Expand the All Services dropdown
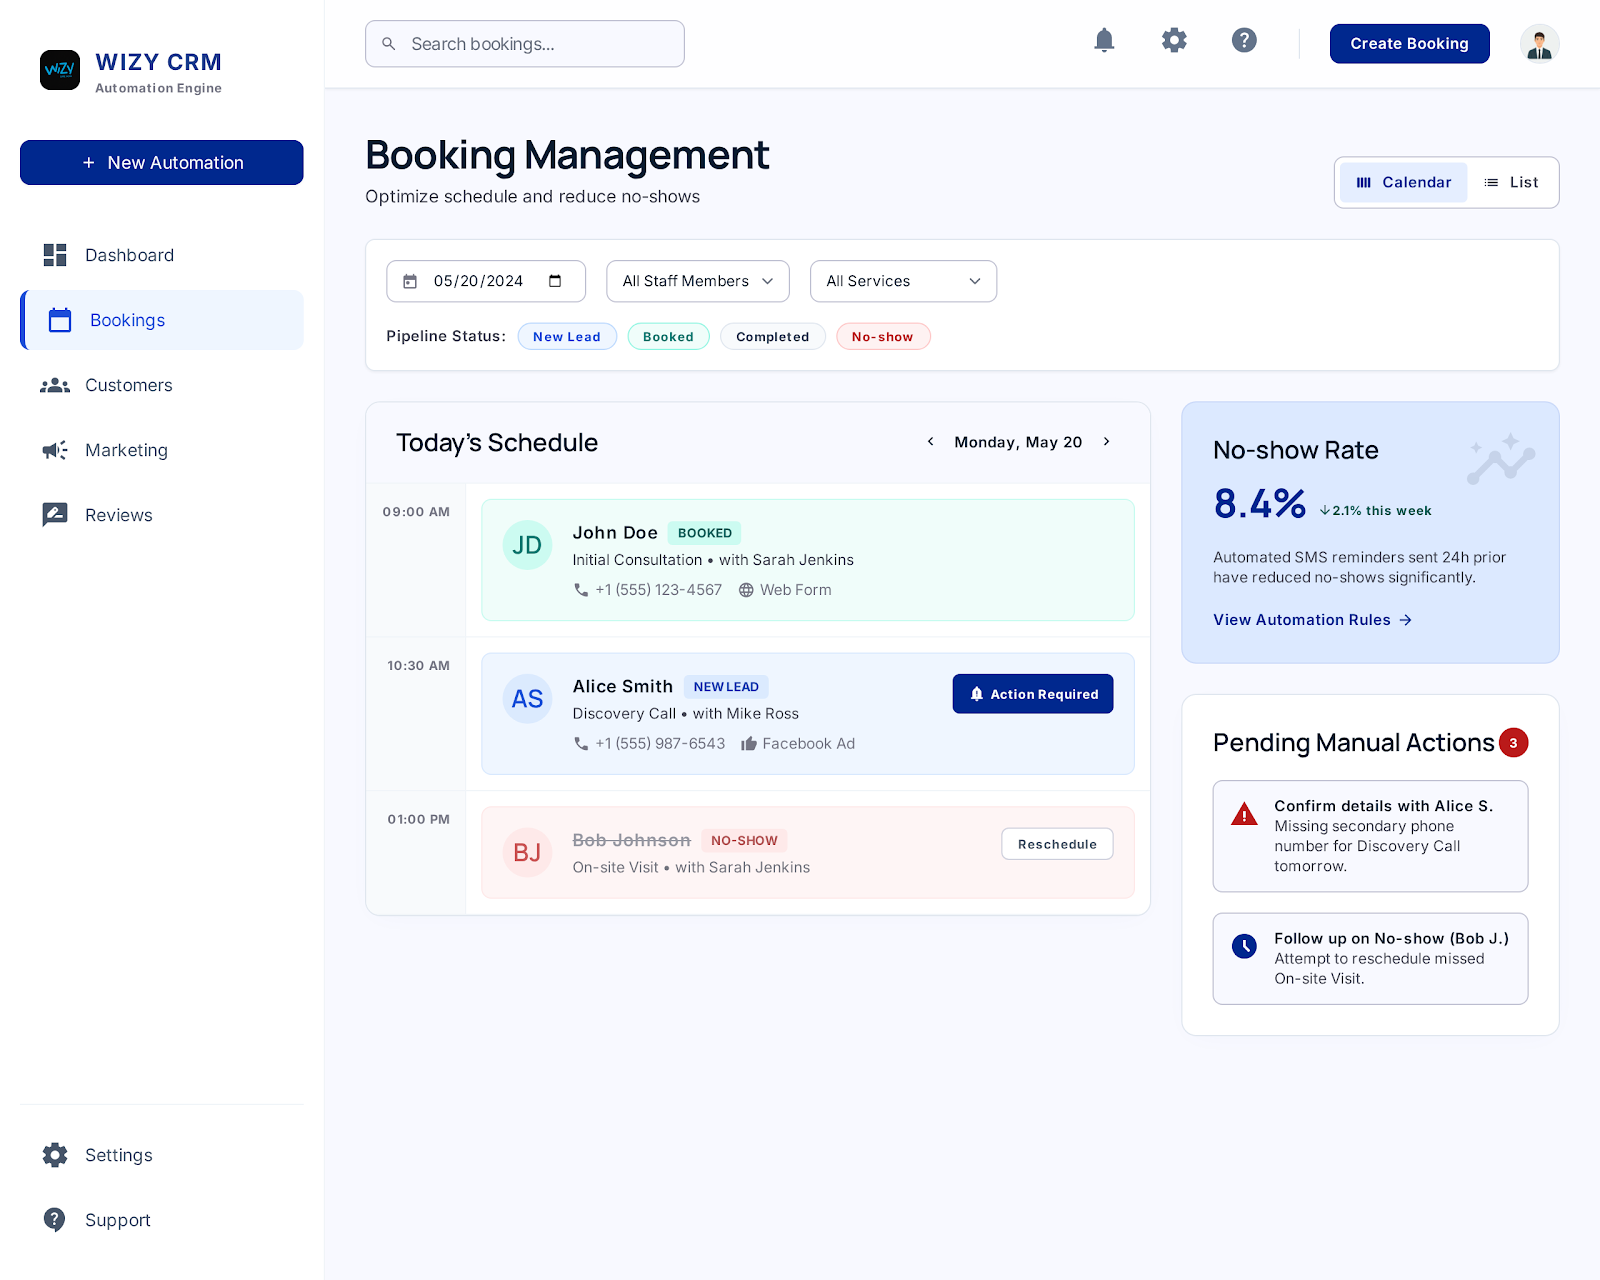 coord(902,281)
